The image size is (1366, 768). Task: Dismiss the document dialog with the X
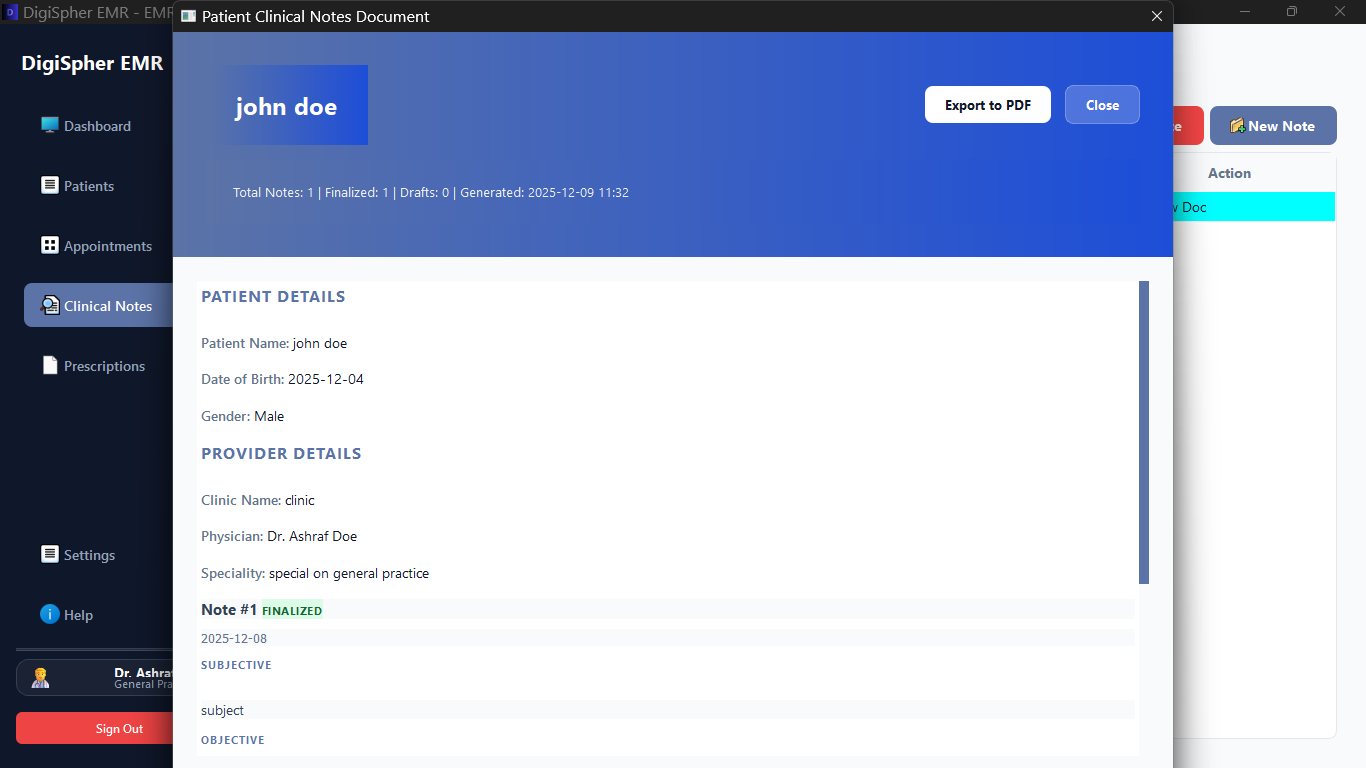1157,16
